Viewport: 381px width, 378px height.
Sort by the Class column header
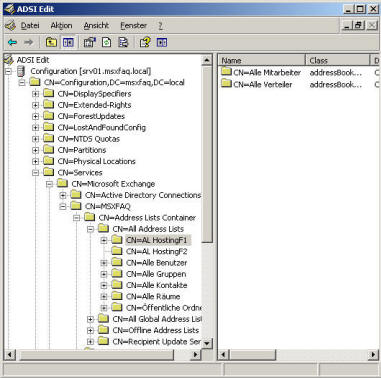[x=338, y=60]
